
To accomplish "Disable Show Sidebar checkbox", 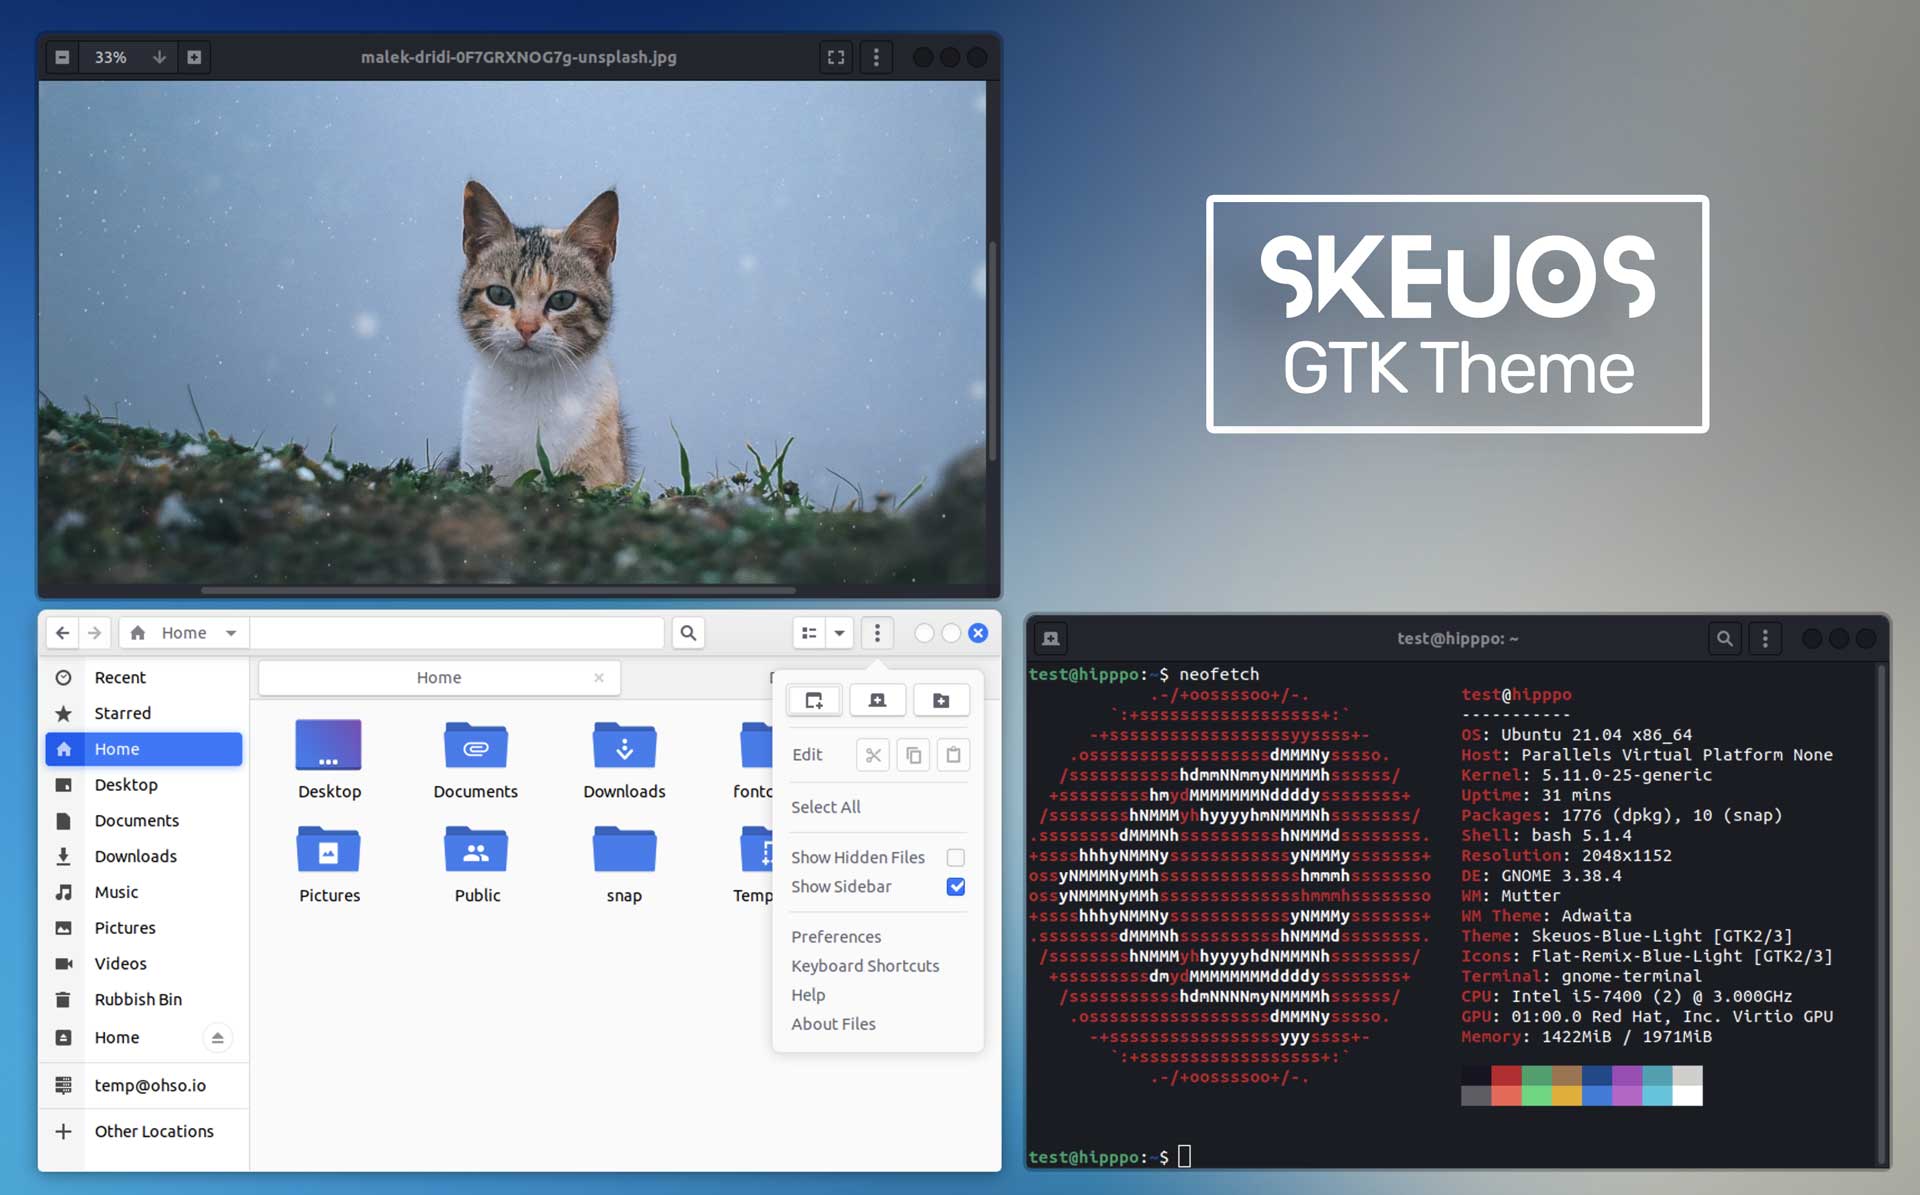I will click(956, 887).
